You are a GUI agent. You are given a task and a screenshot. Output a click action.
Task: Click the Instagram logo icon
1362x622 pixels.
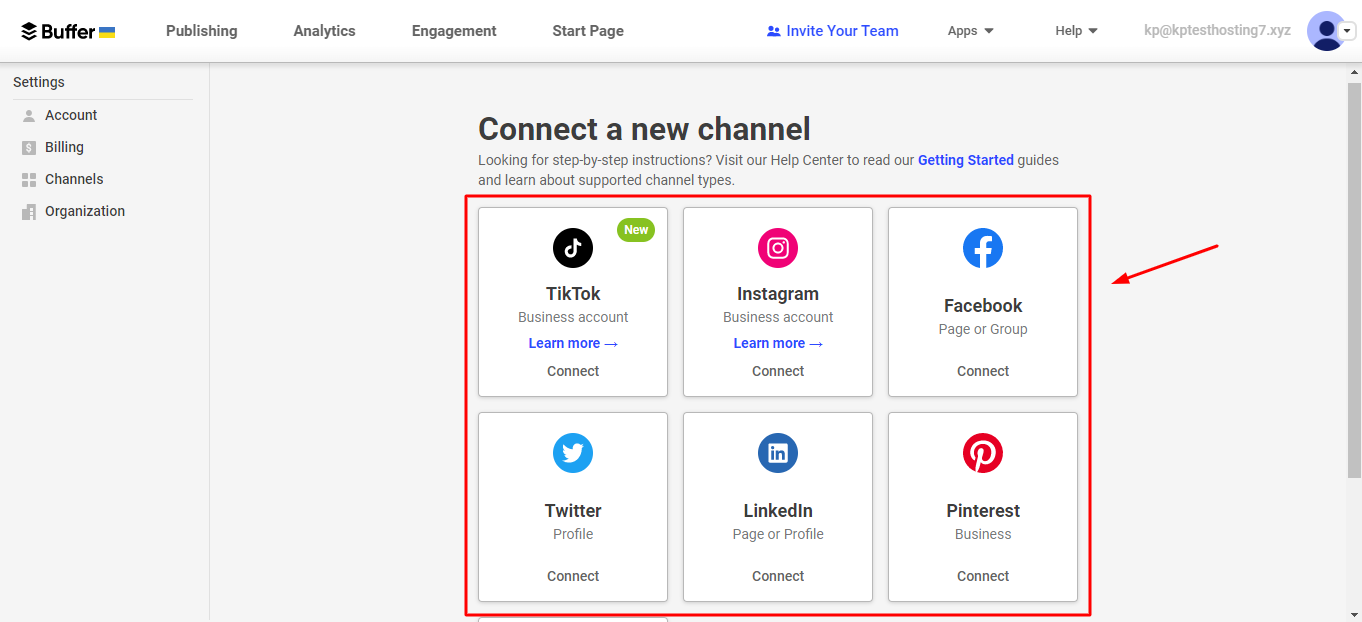click(778, 248)
